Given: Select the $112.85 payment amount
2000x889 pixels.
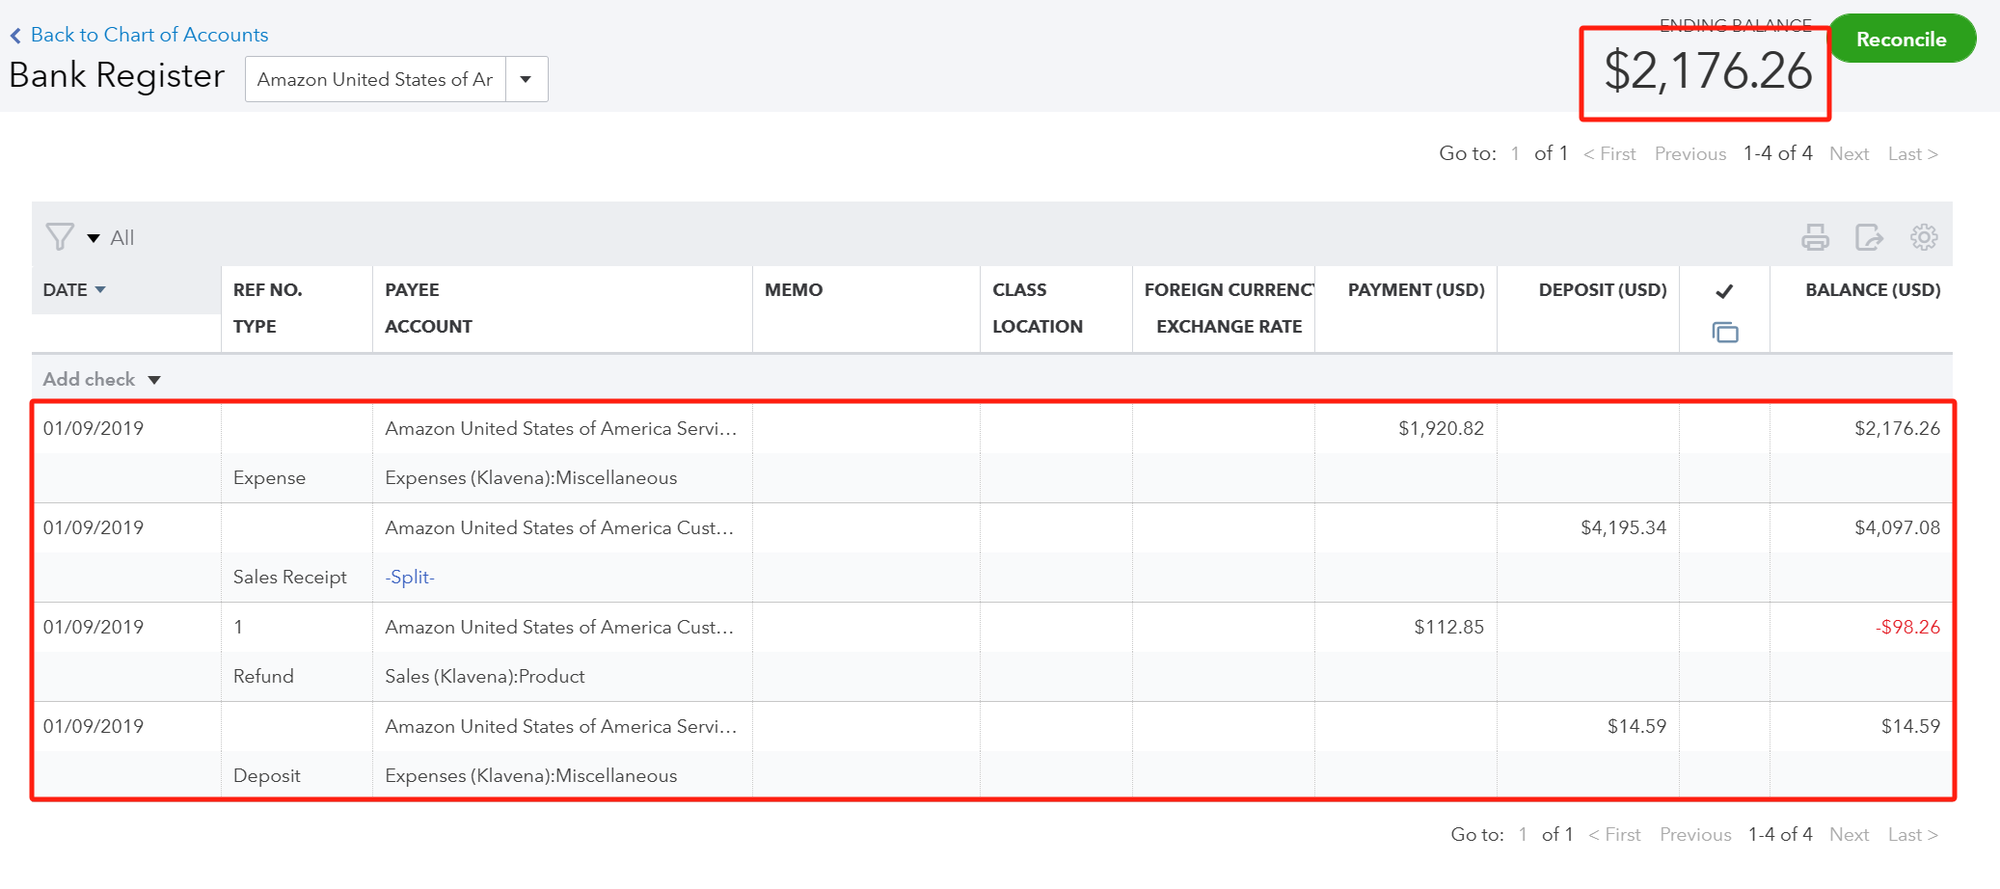Looking at the screenshot, I should click(x=1449, y=627).
